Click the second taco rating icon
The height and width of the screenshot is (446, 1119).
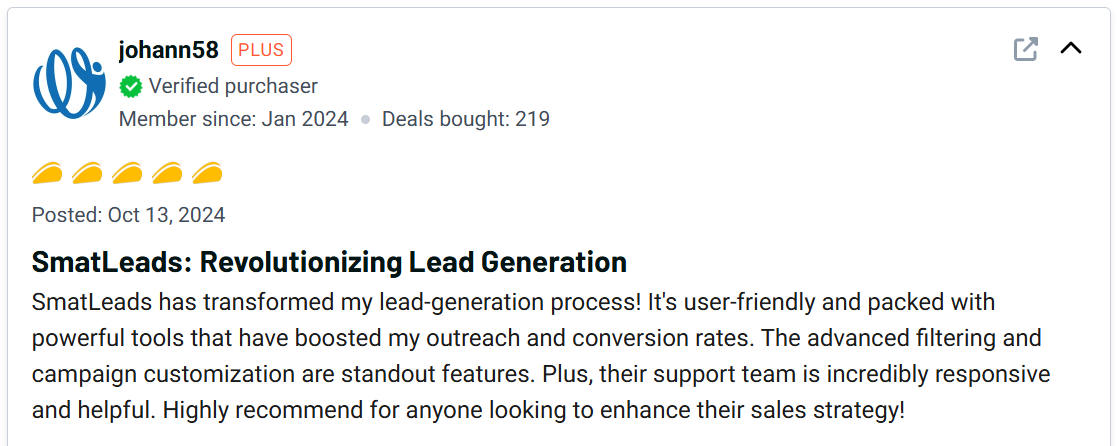[87, 174]
